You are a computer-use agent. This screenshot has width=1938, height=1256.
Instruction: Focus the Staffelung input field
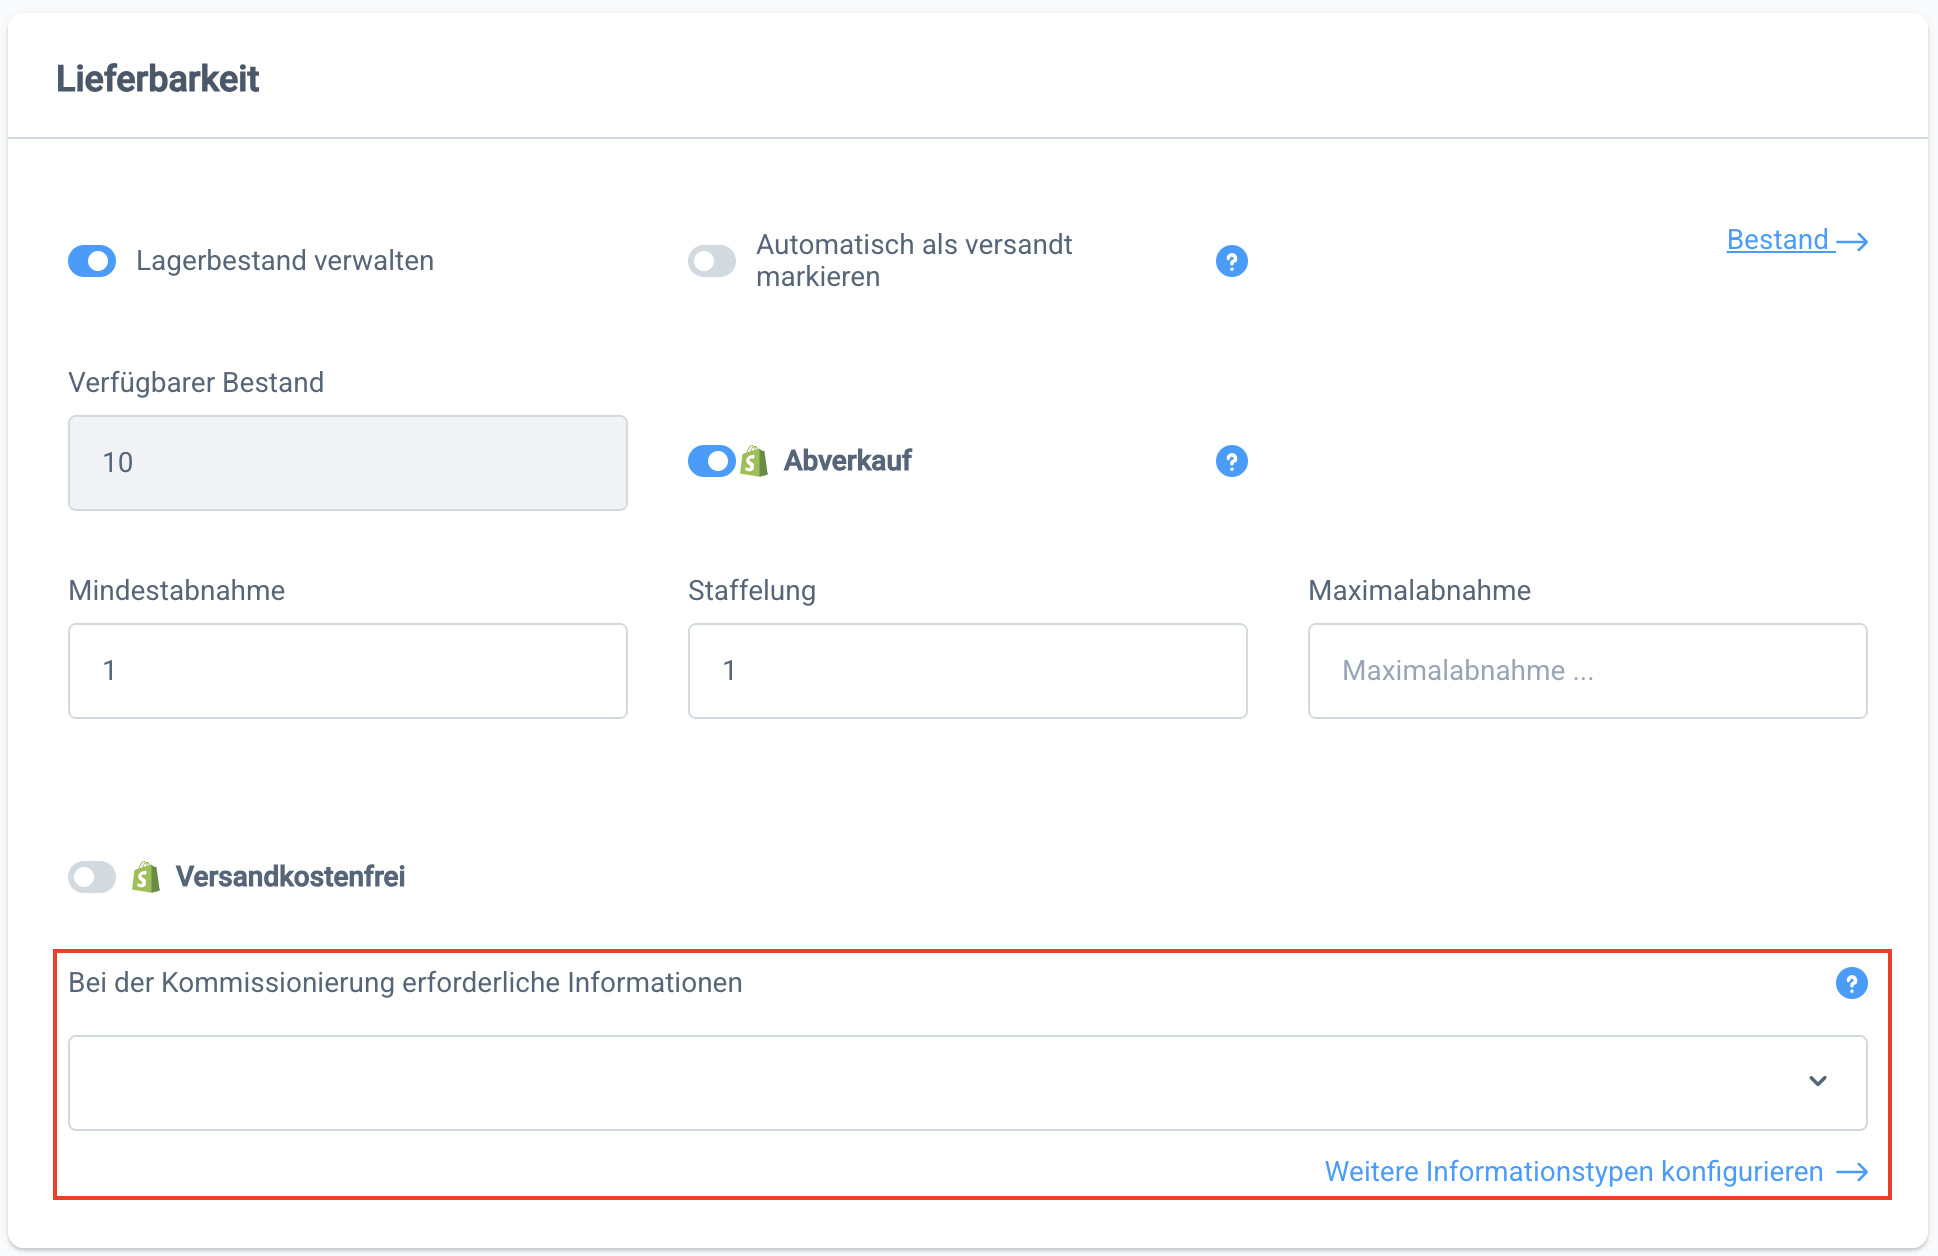tap(967, 671)
